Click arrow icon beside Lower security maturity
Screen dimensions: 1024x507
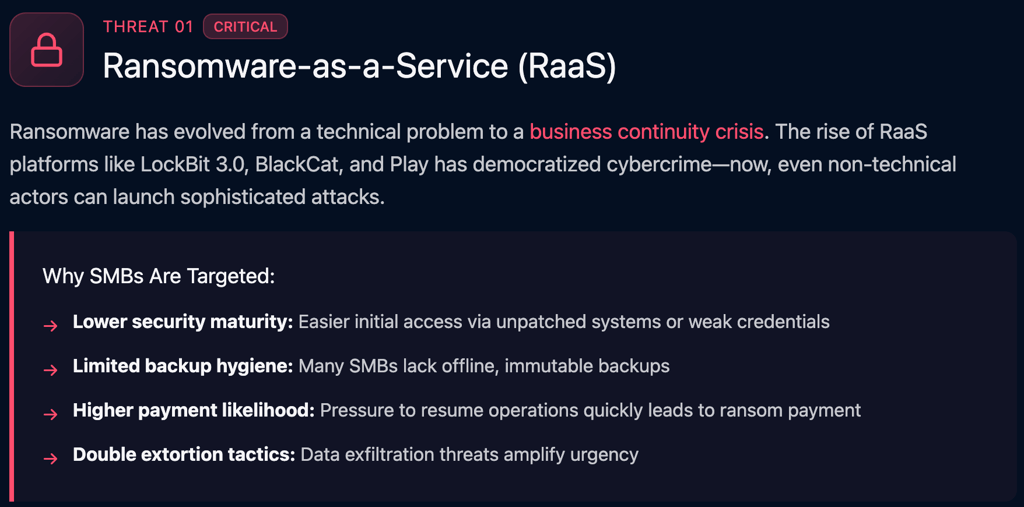(x=51, y=326)
